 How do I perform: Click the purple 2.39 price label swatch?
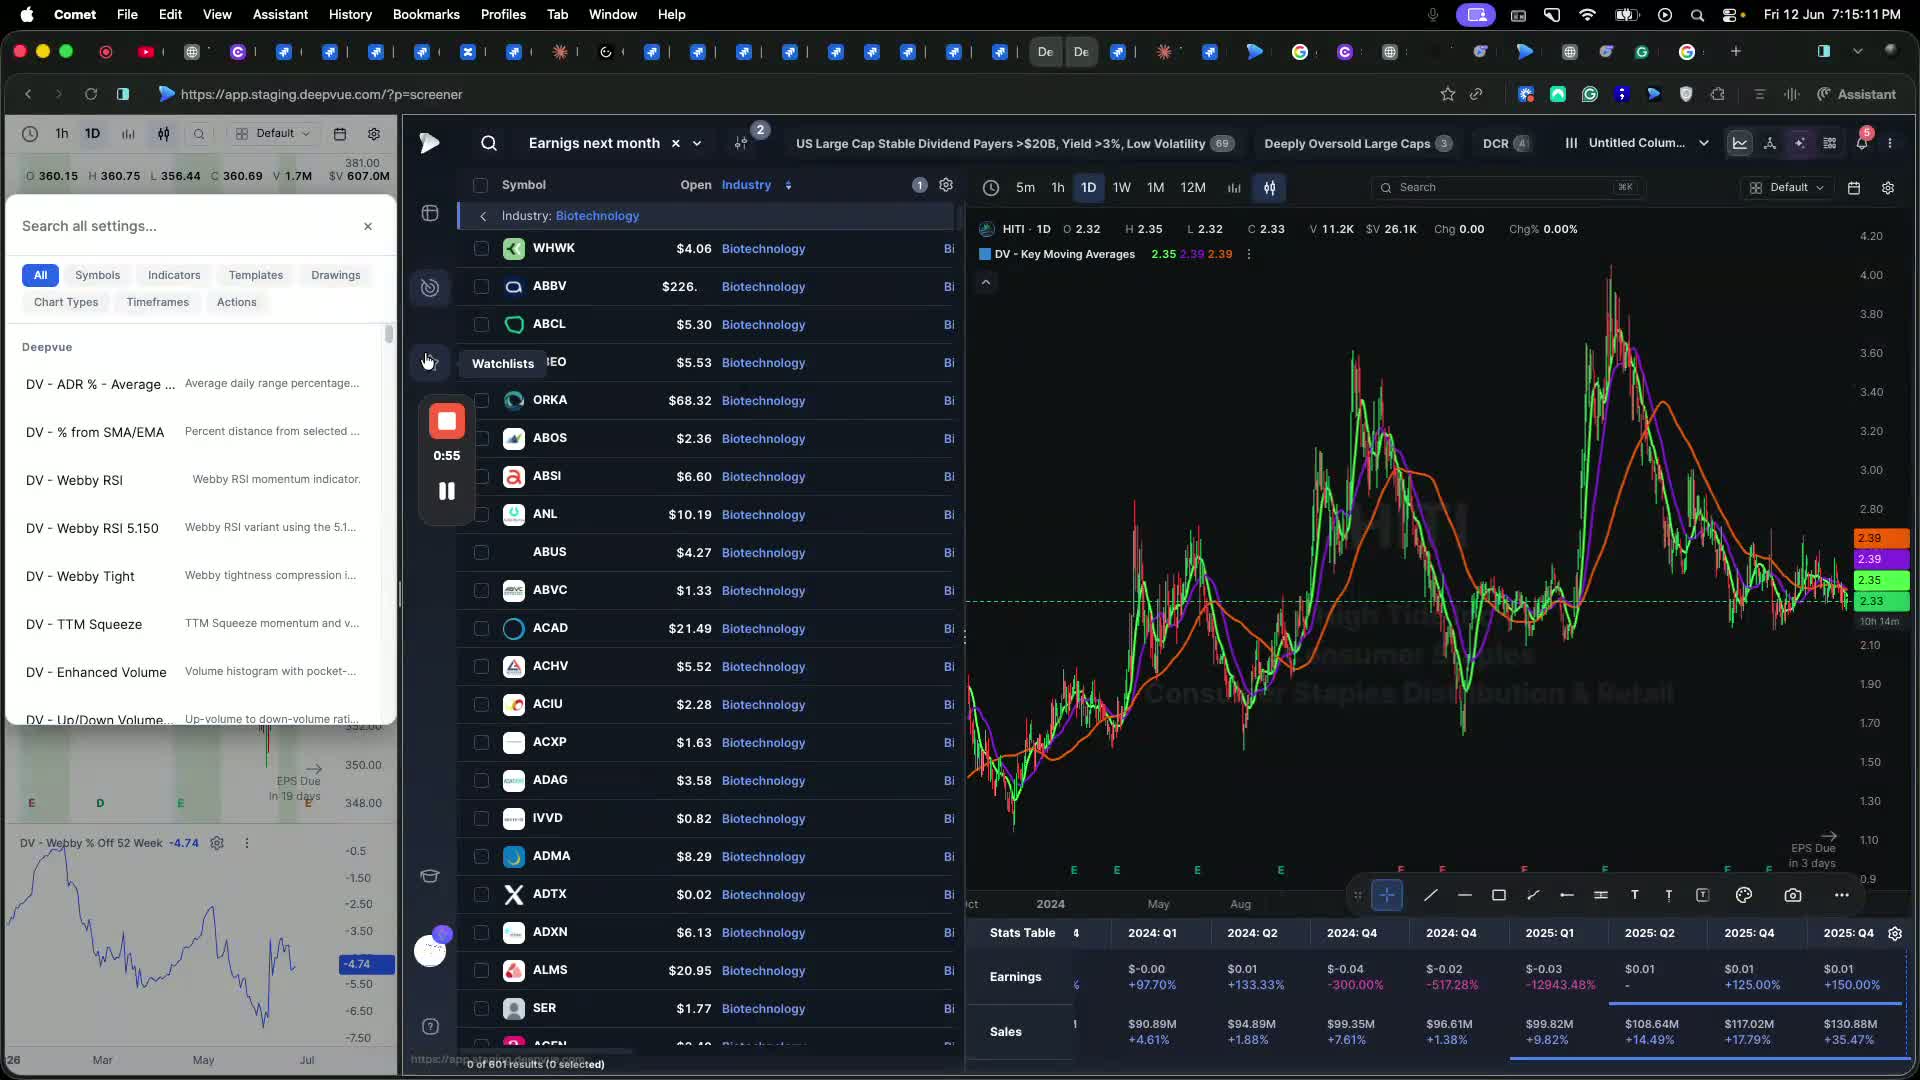1881,559
